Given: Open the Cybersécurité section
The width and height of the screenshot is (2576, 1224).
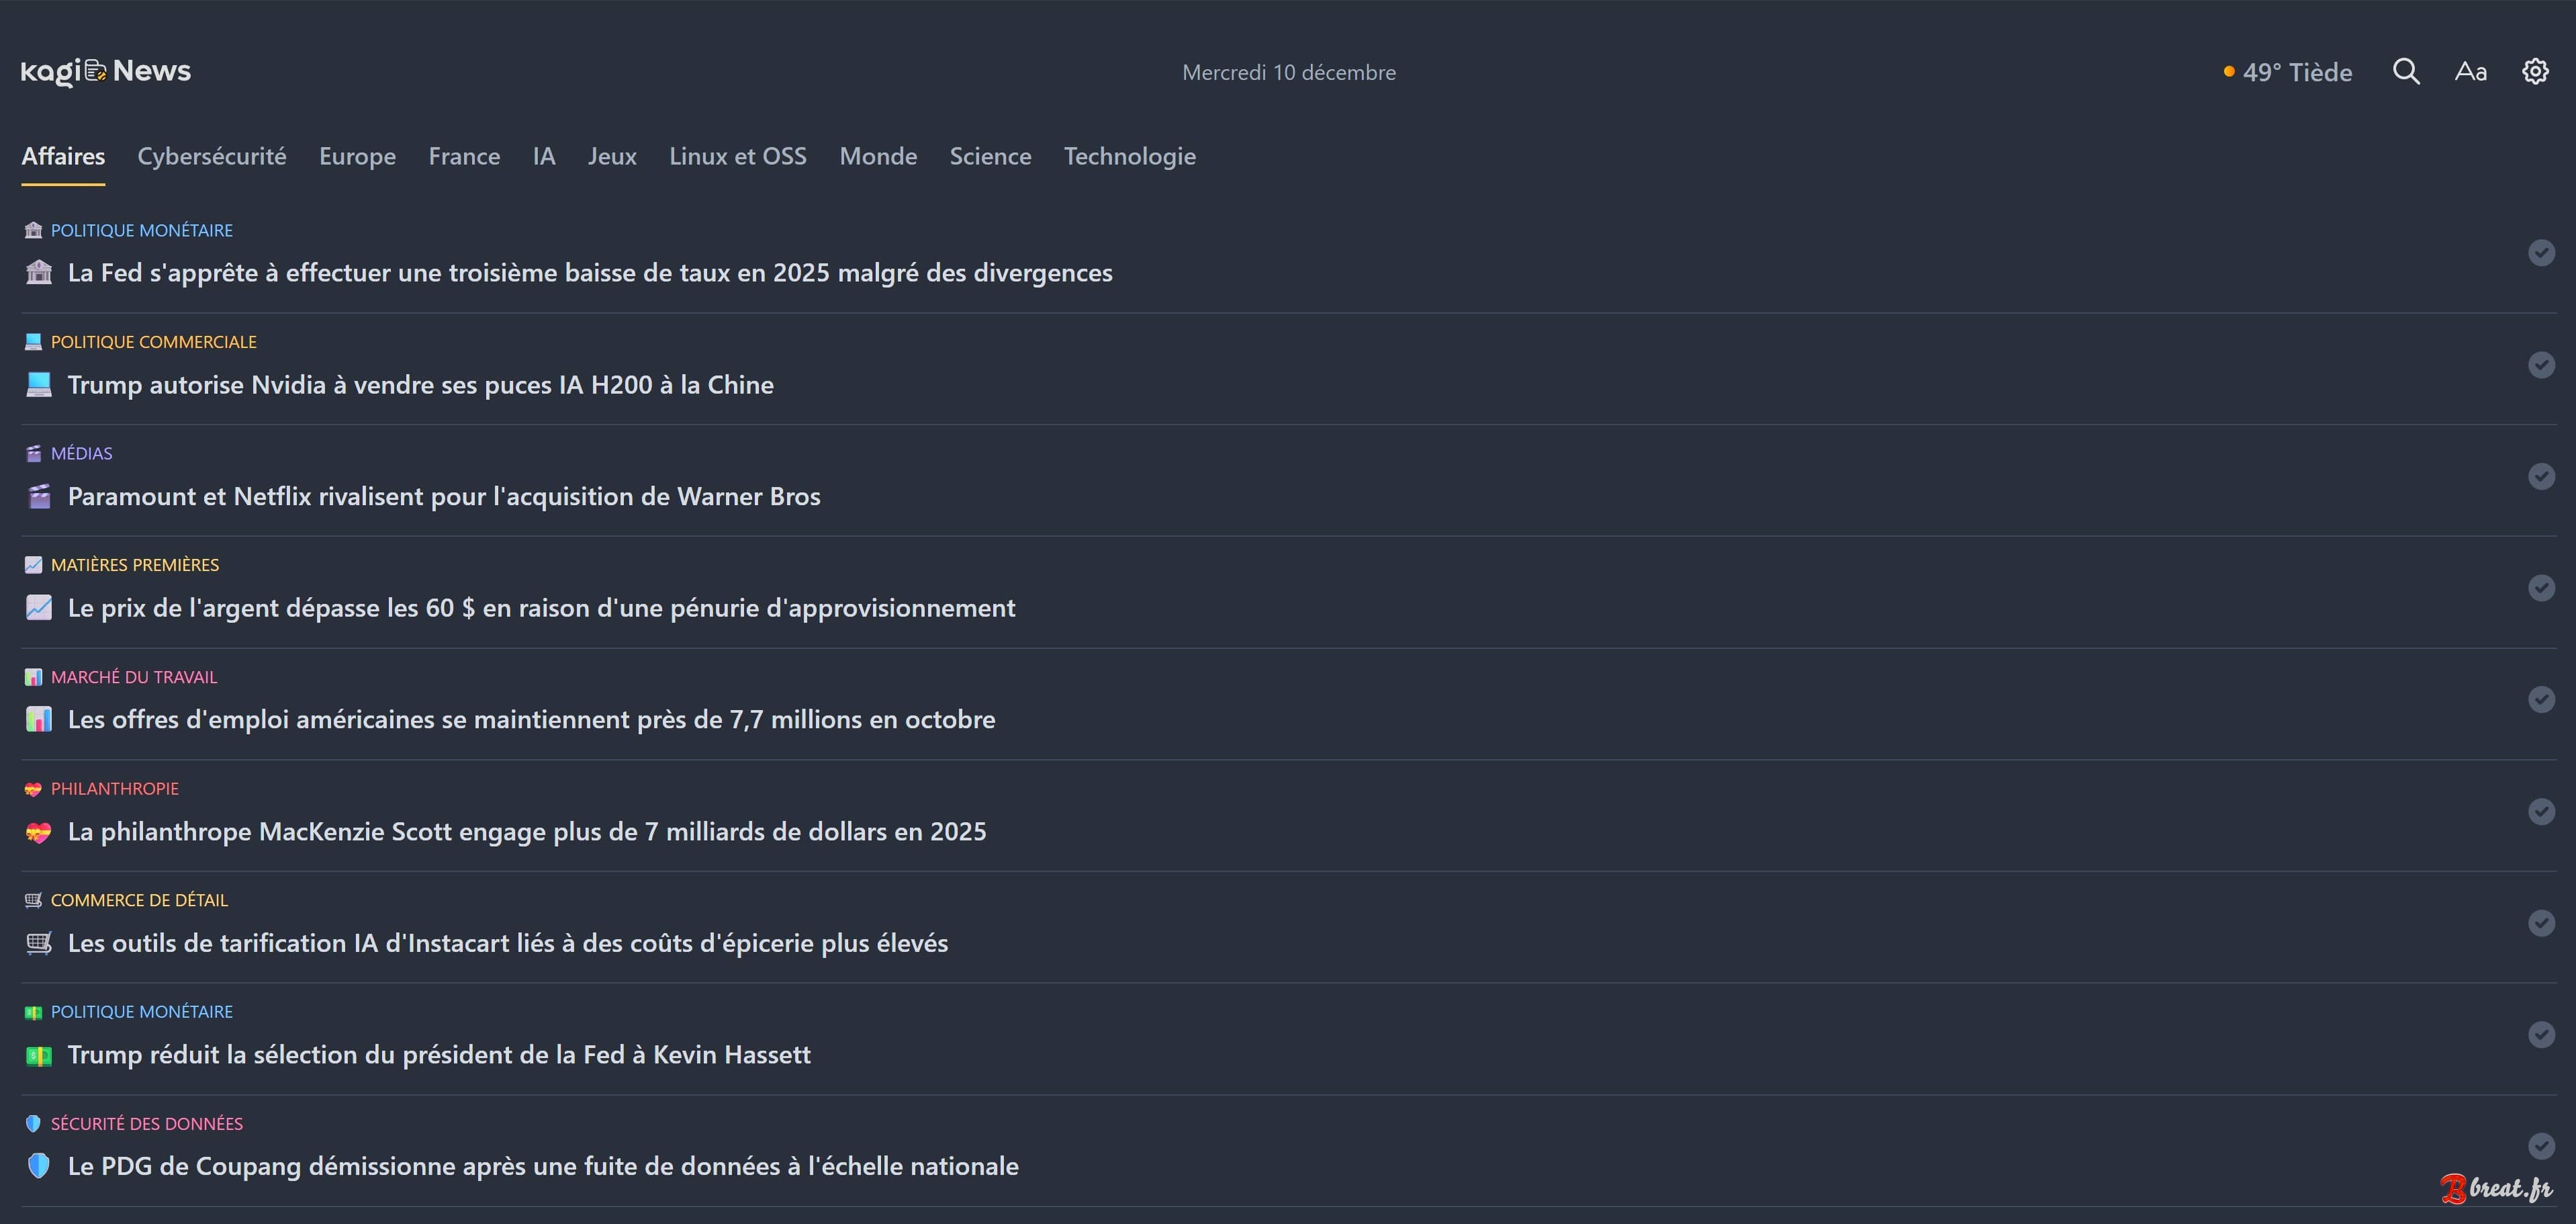Looking at the screenshot, I should pyautogui.click(x=212, y=156).
